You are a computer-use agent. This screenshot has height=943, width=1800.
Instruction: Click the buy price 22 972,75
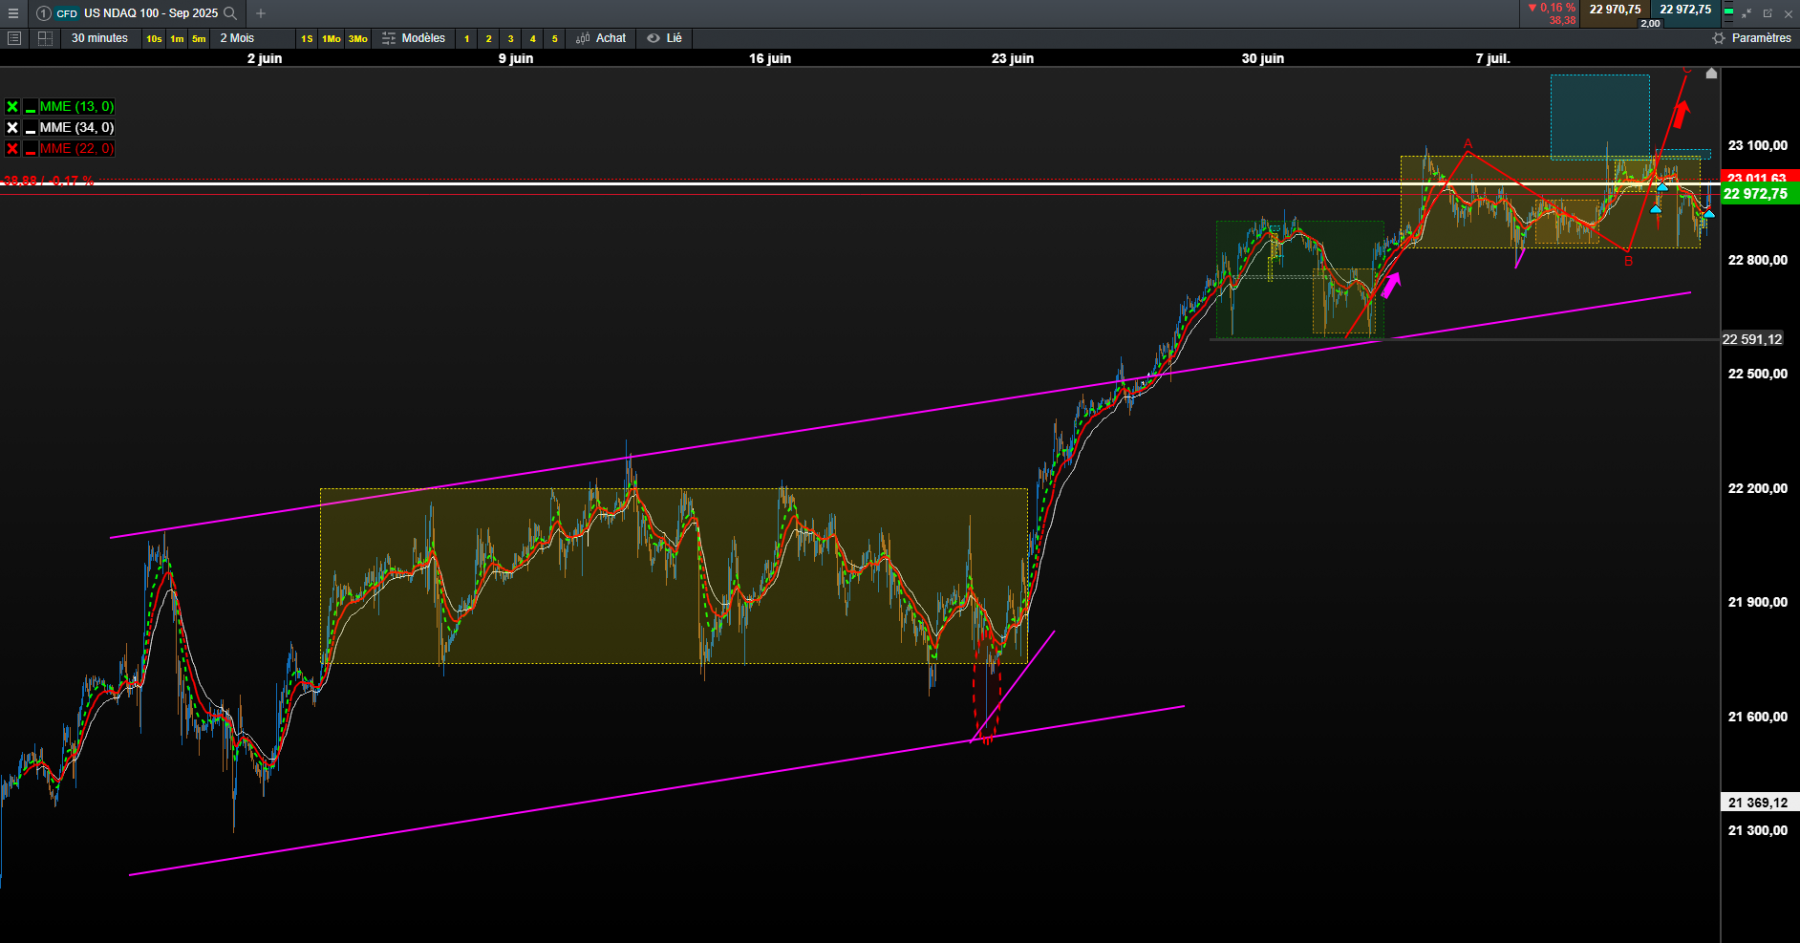coord(1686,9)
